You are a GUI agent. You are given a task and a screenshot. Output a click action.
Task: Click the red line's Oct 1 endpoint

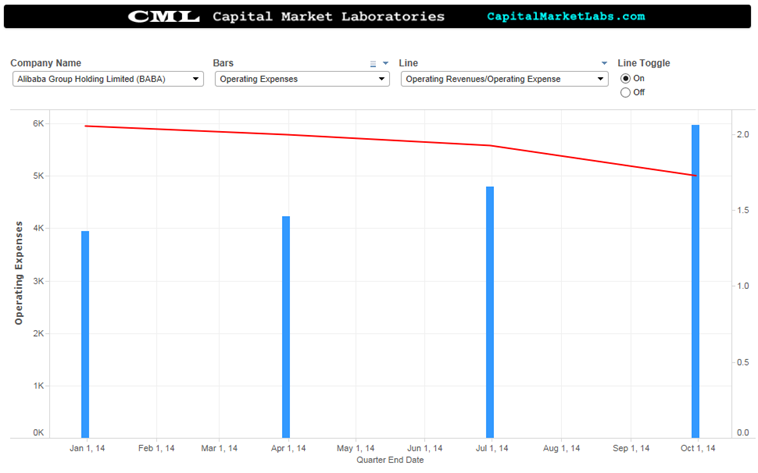click(x=695, y=175)
